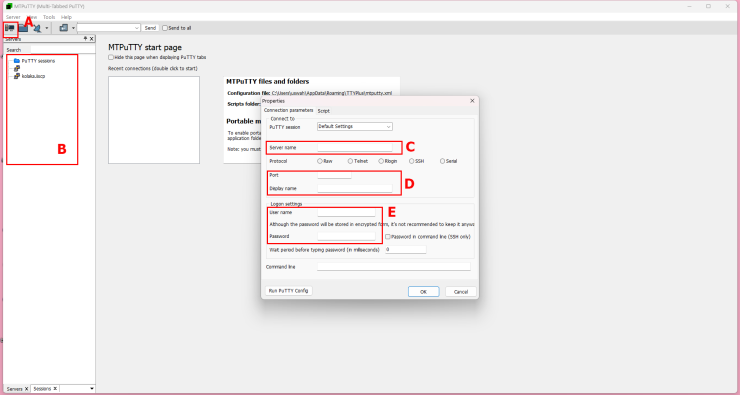
Task: Click the User name input field
Action: pos(346,212)
